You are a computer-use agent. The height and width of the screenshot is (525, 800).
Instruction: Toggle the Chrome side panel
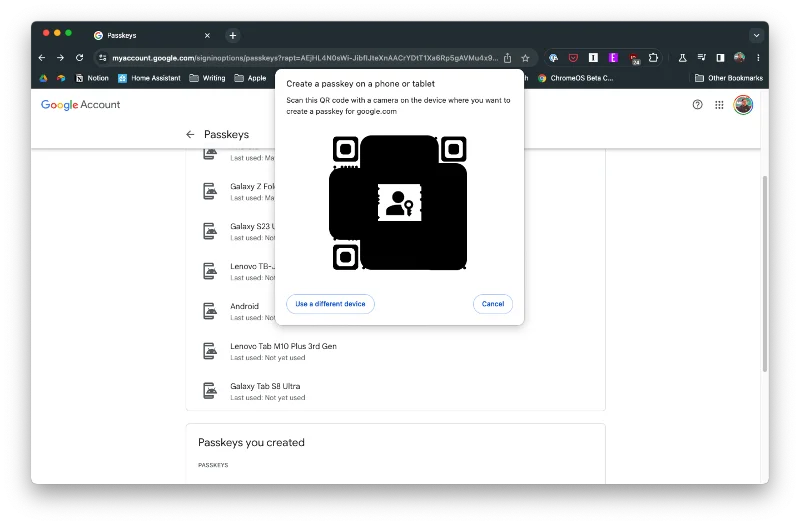(720, 58)
